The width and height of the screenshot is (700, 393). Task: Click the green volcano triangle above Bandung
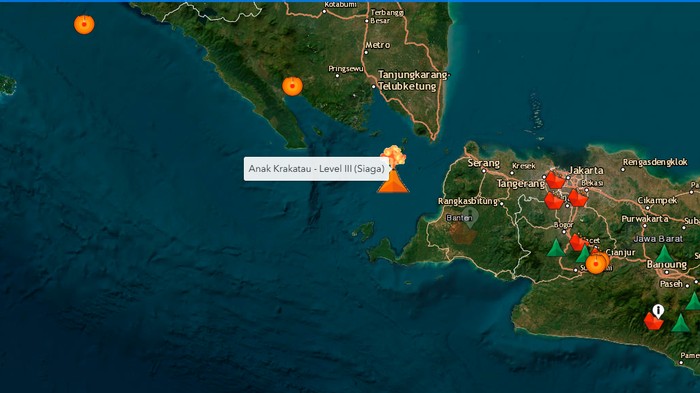point(664,254)
